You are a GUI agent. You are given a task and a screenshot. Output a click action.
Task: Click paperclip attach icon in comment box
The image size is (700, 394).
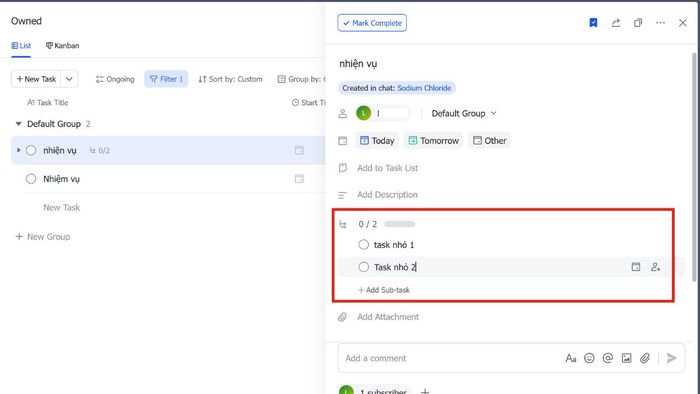(645, 358)
